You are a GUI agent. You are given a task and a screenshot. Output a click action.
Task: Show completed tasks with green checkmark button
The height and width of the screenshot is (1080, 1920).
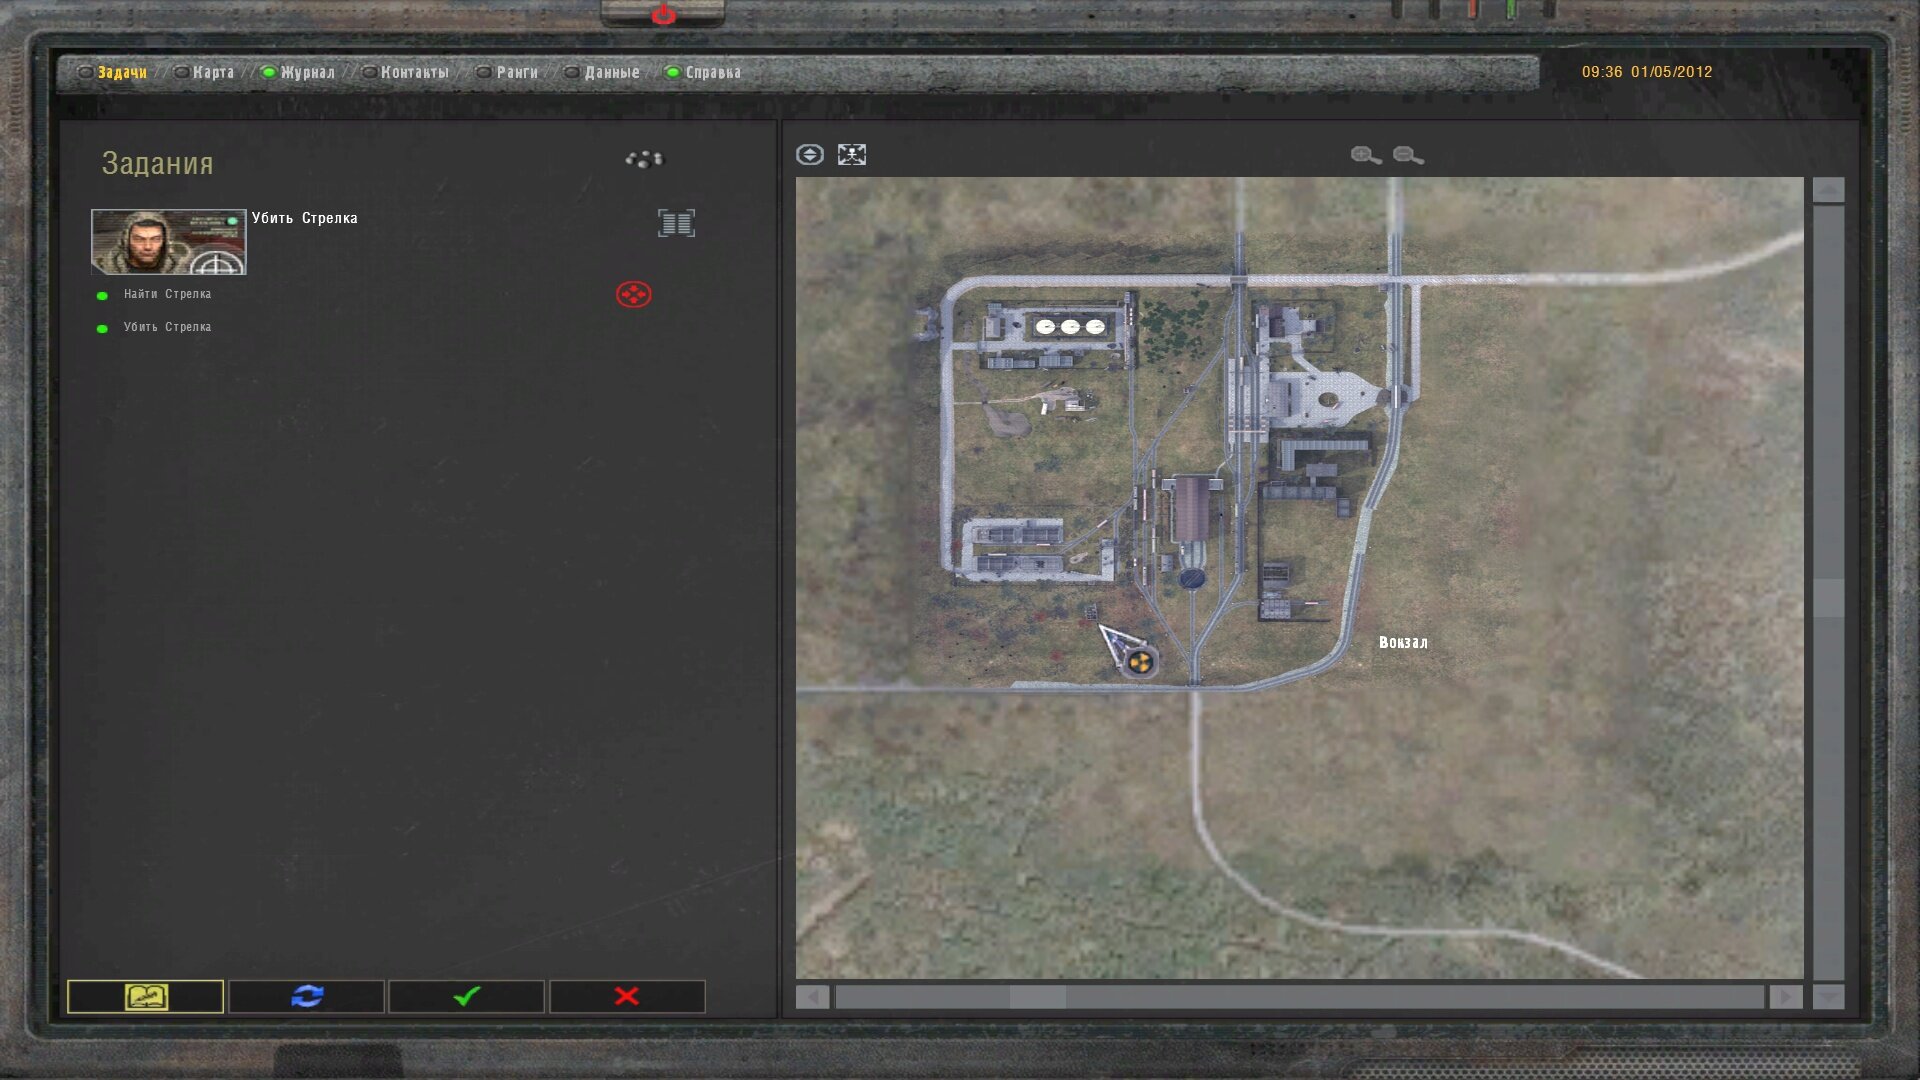pyautogui.click(x=466, y=996)
